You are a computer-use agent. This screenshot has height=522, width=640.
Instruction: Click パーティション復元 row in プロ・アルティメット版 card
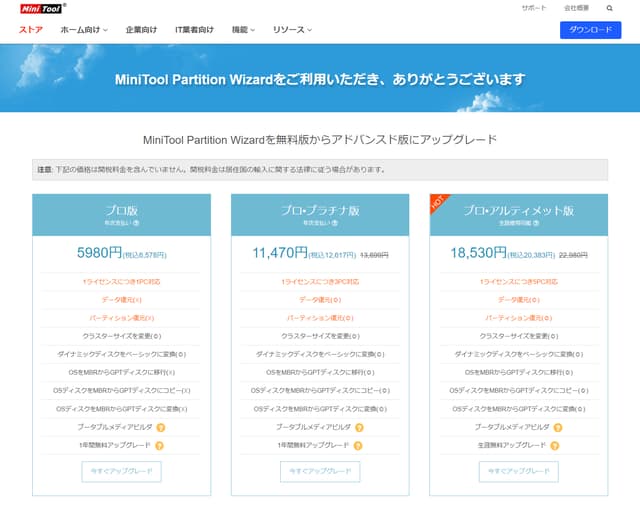tap(519, 318)
